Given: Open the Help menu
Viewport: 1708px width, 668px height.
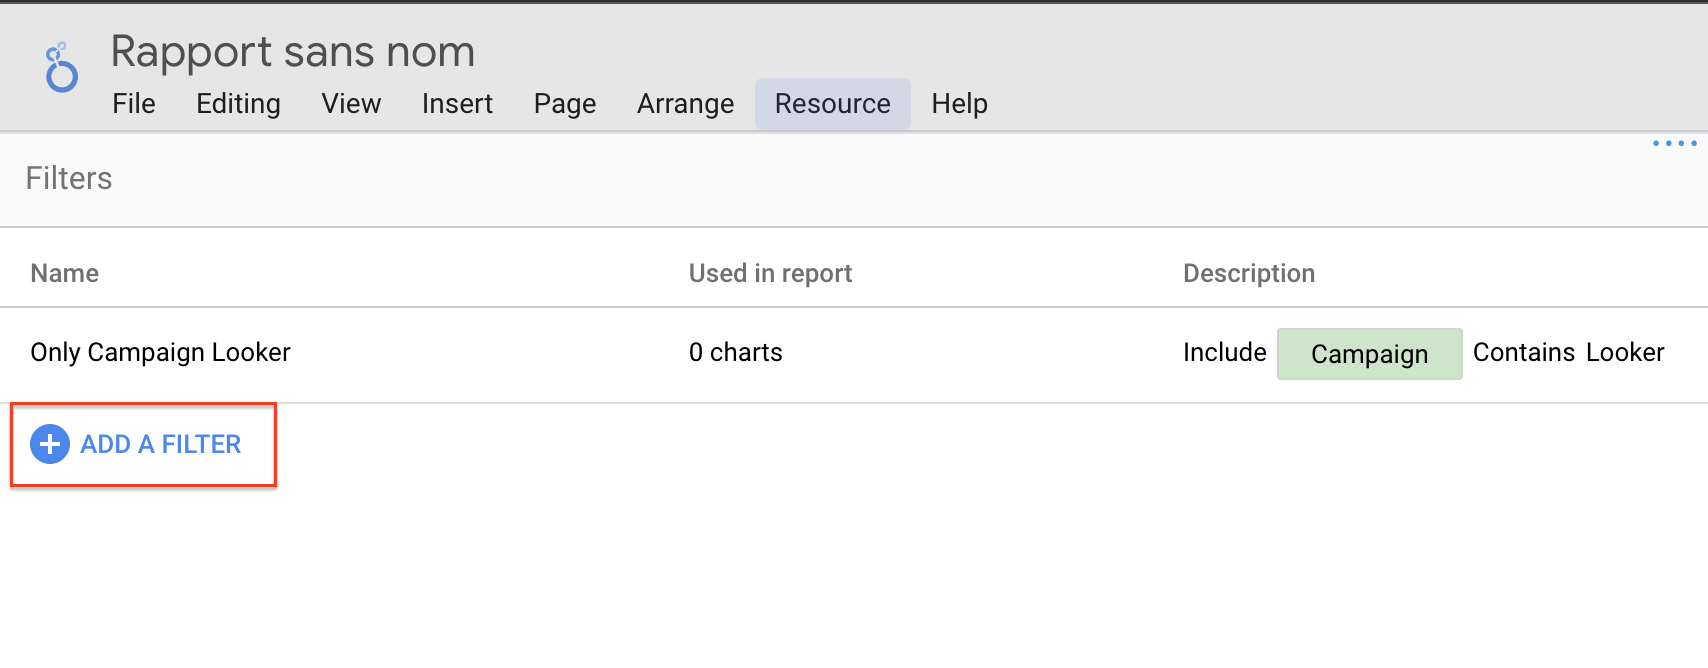Looking at the screenshot, I should tap(959, 104).
